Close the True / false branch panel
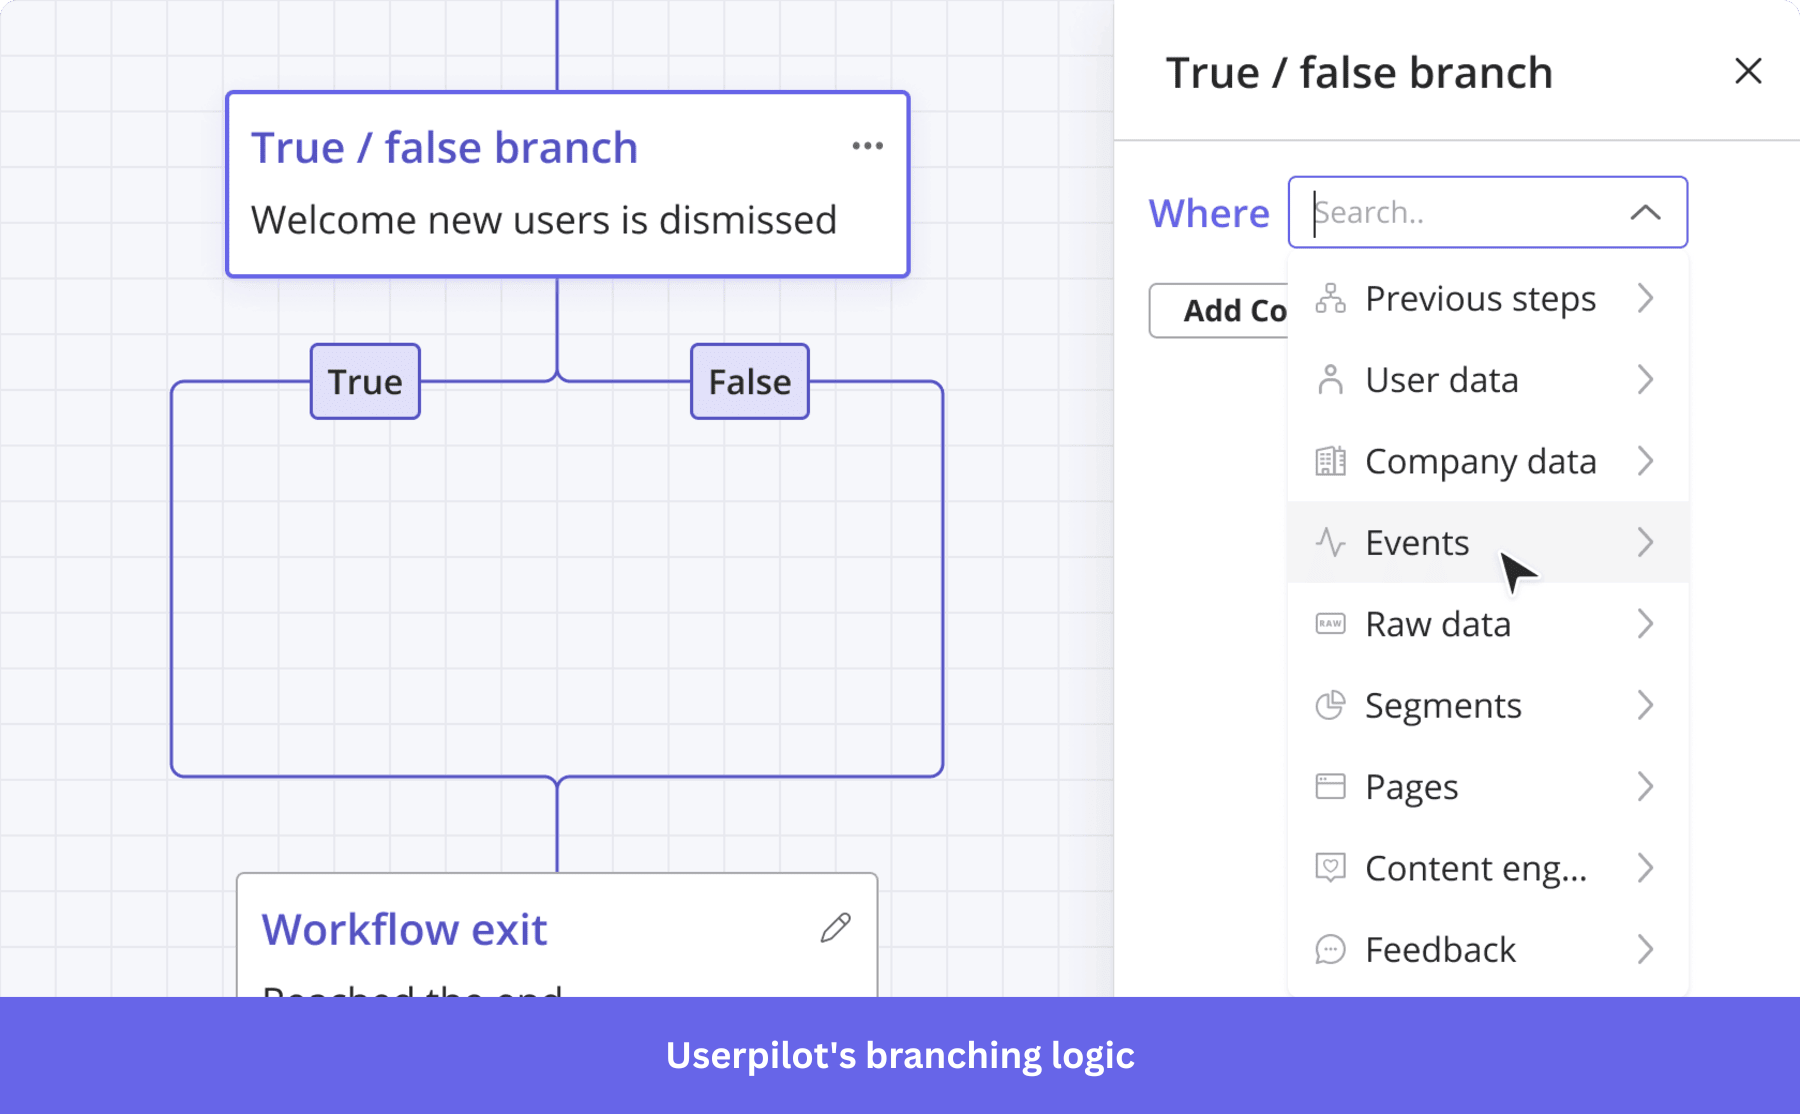The image size is (1800, 1114). [x=1748, y=71]
